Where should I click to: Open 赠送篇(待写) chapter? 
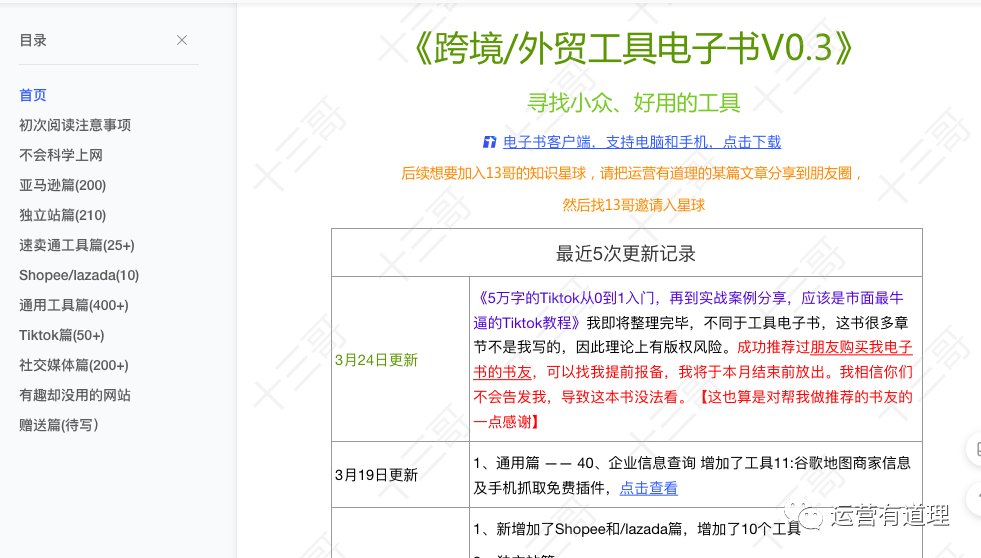click(58, 425)
